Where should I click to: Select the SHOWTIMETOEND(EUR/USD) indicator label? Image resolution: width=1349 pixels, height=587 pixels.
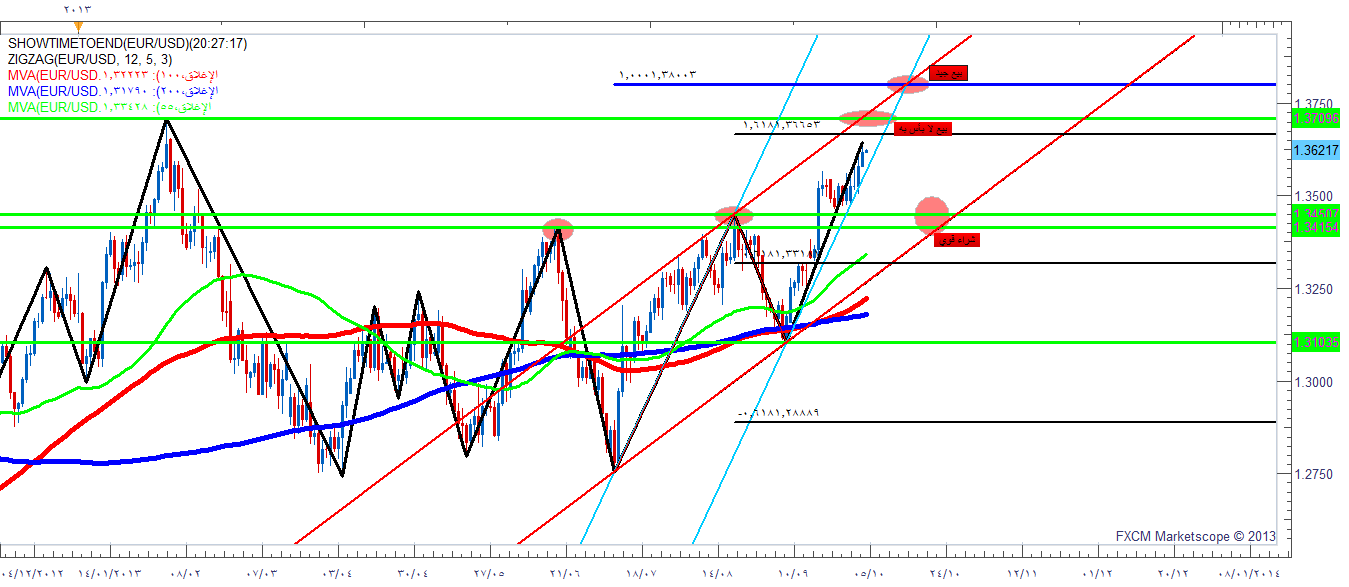pyautogui.click(x=127, y=44)
